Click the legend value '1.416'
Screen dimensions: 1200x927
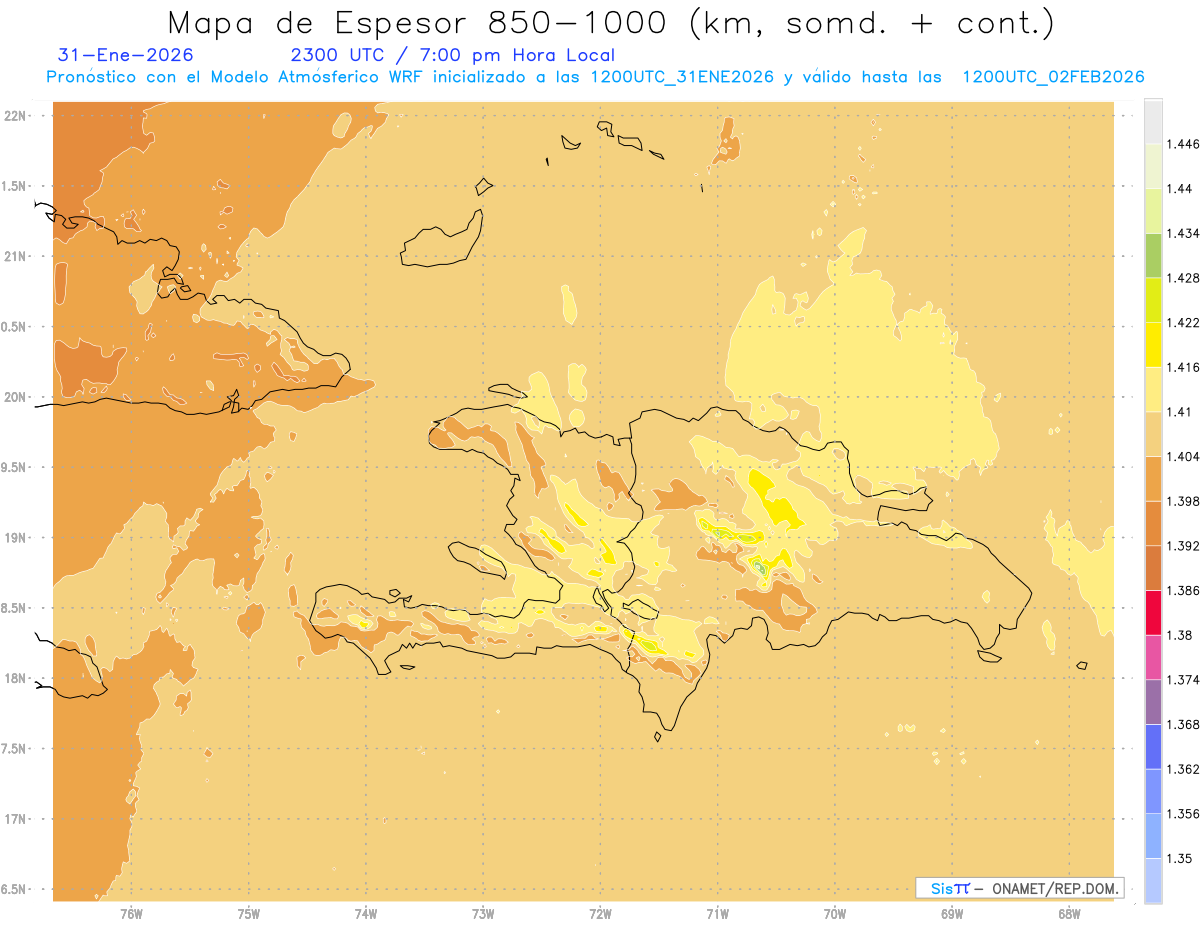point(1185,367)
